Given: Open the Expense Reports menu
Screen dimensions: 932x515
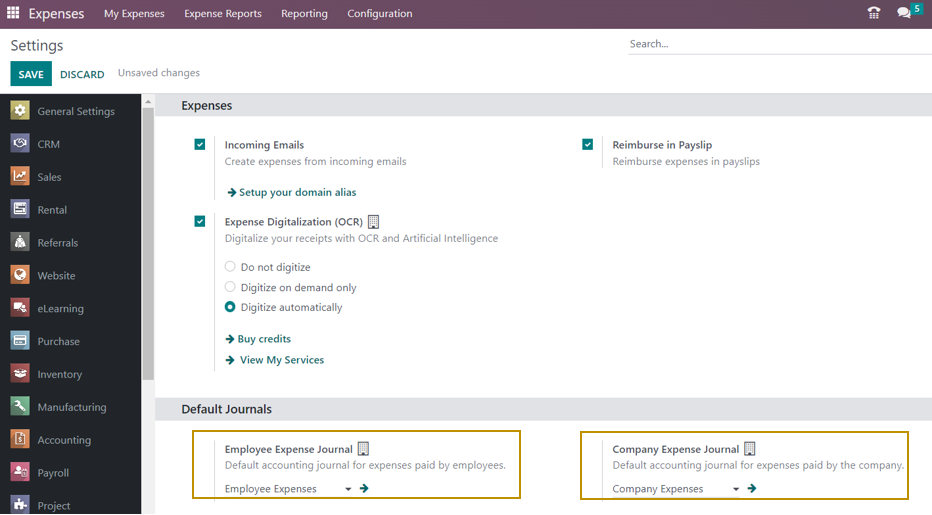Looking at the screenshot, I should 222,14.
